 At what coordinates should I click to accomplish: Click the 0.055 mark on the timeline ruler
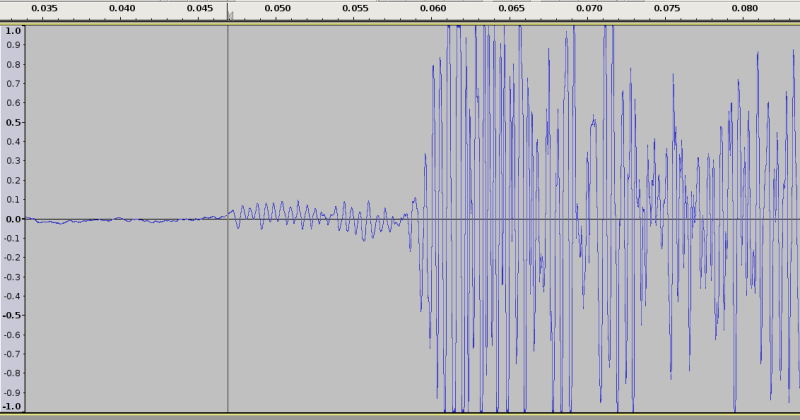click(356, 9)
